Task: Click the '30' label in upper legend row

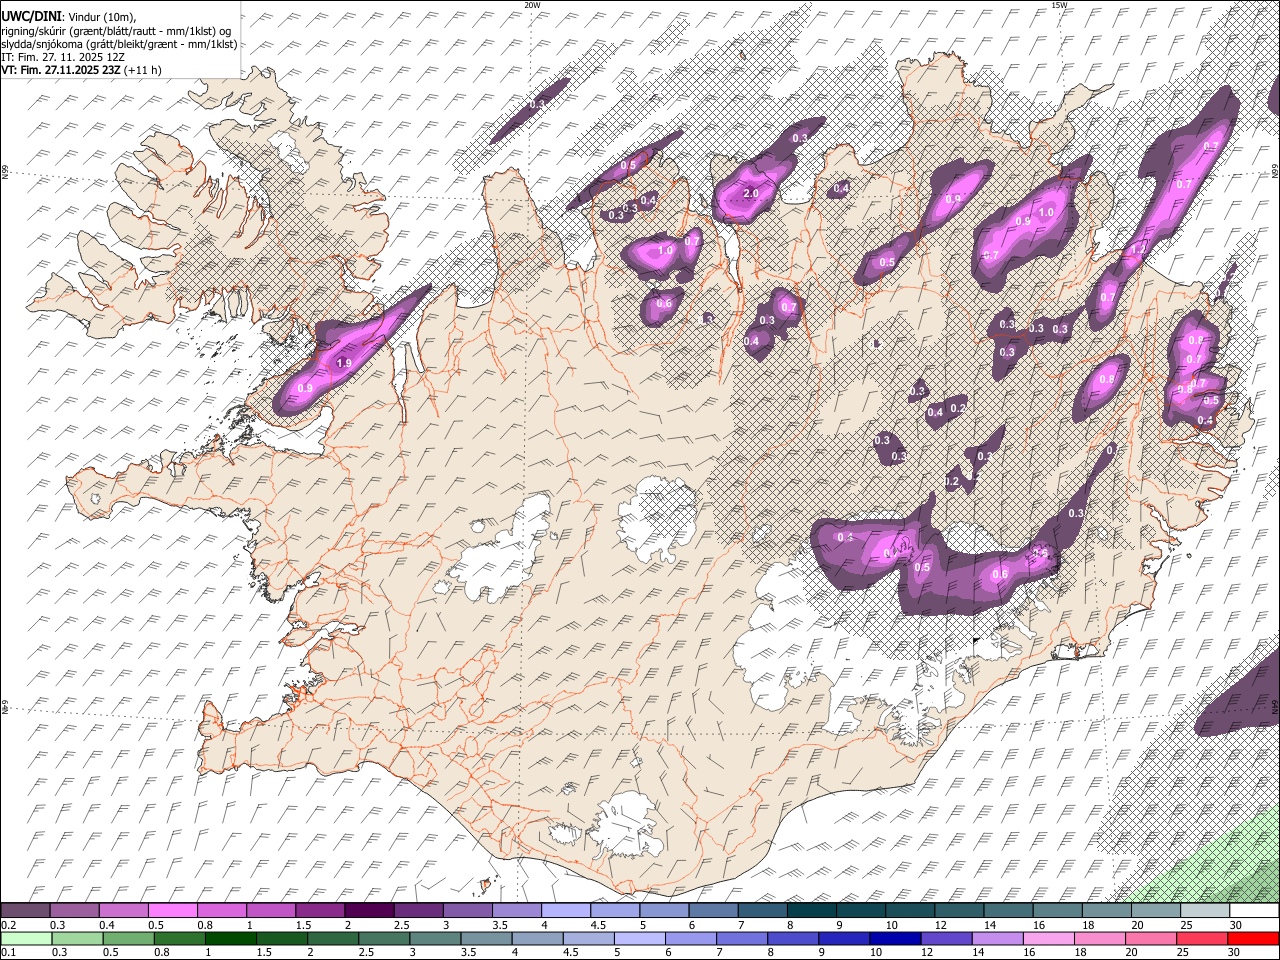Action: pos(1235,925)
